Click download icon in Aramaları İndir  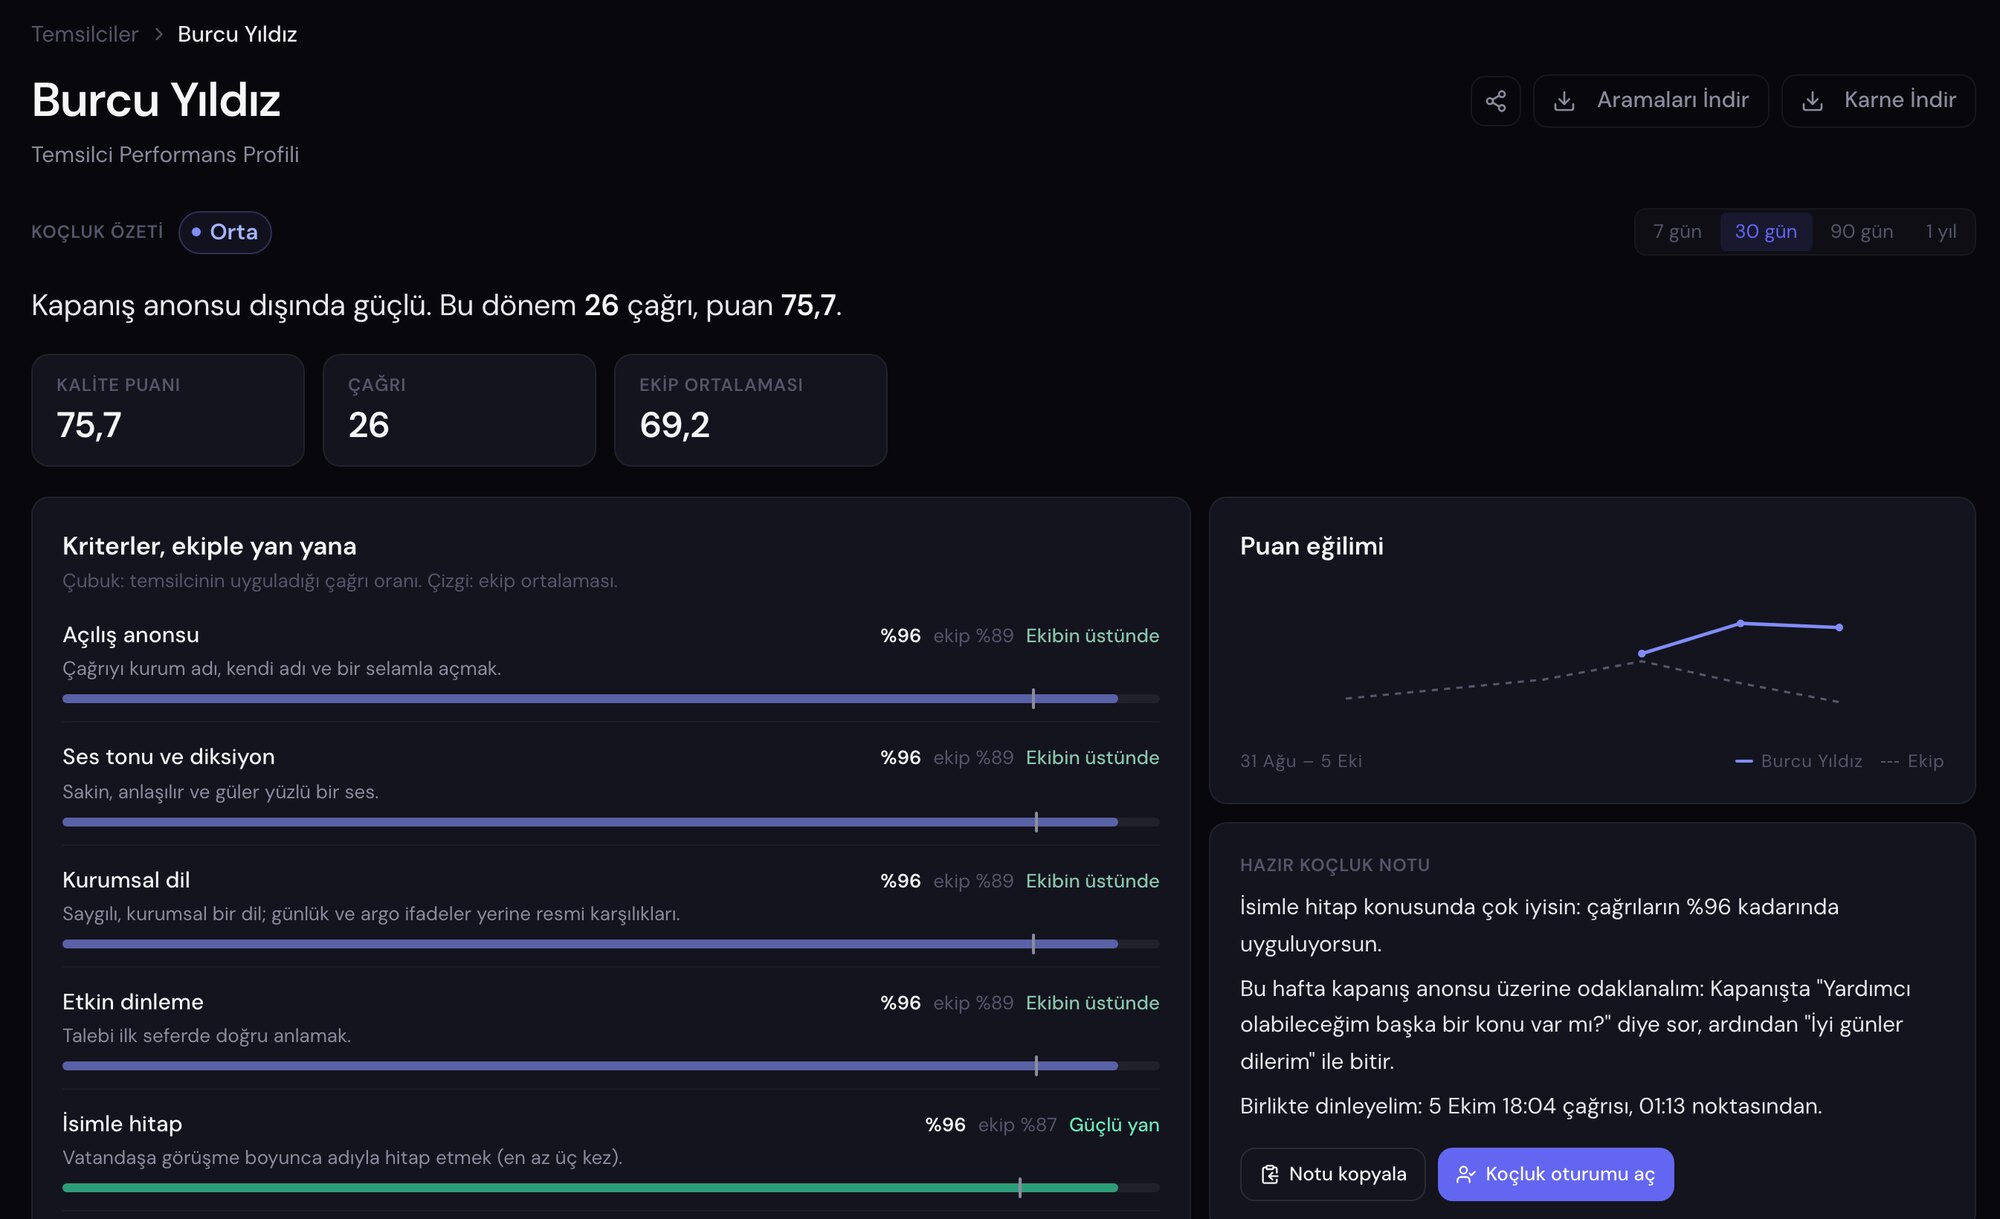point(1565,101)
